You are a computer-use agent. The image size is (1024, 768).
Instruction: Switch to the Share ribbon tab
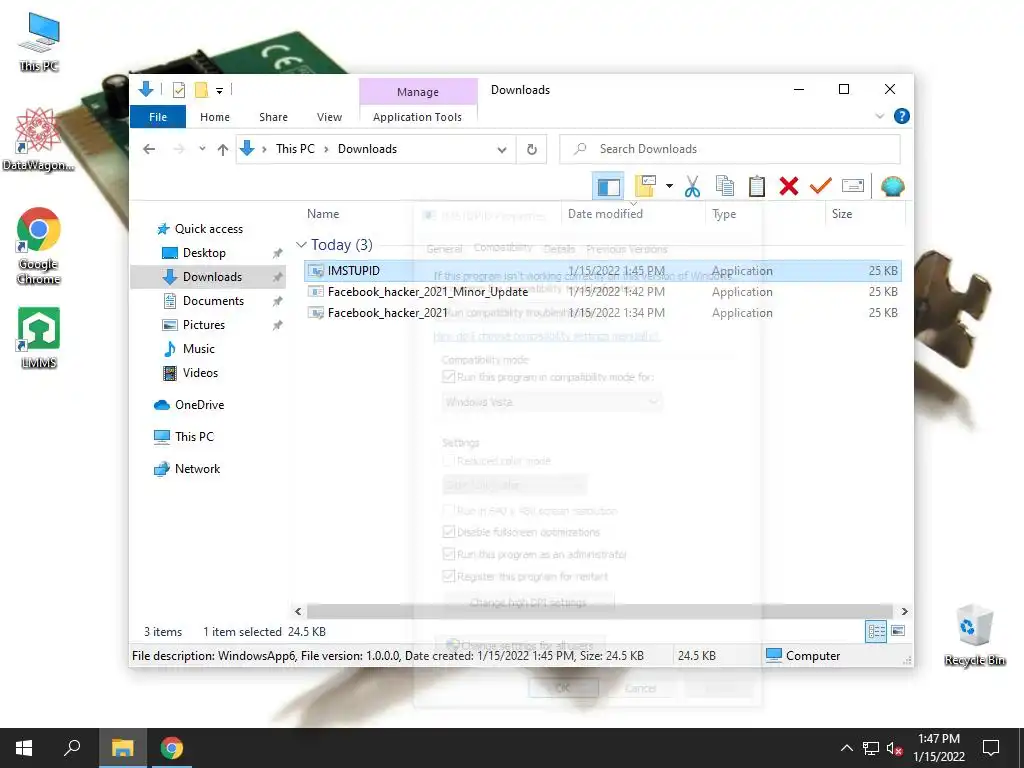click(x=273, y=117)
